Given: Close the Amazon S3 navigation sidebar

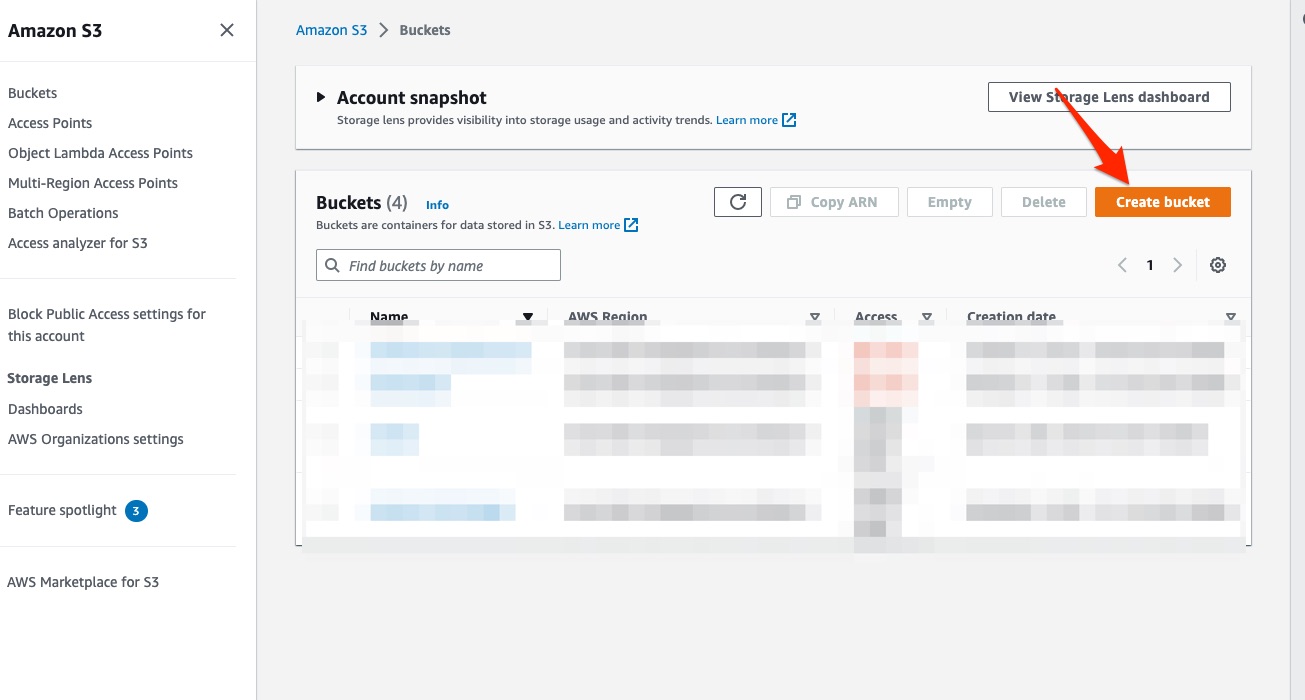Looking at the screenshot, I should coord(228,30).
